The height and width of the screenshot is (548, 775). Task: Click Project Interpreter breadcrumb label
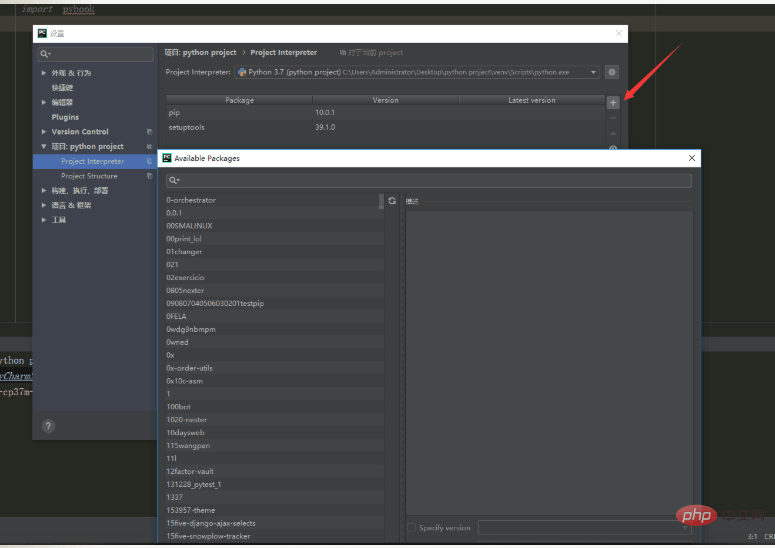pyautogui.click(x=284, y=52)
